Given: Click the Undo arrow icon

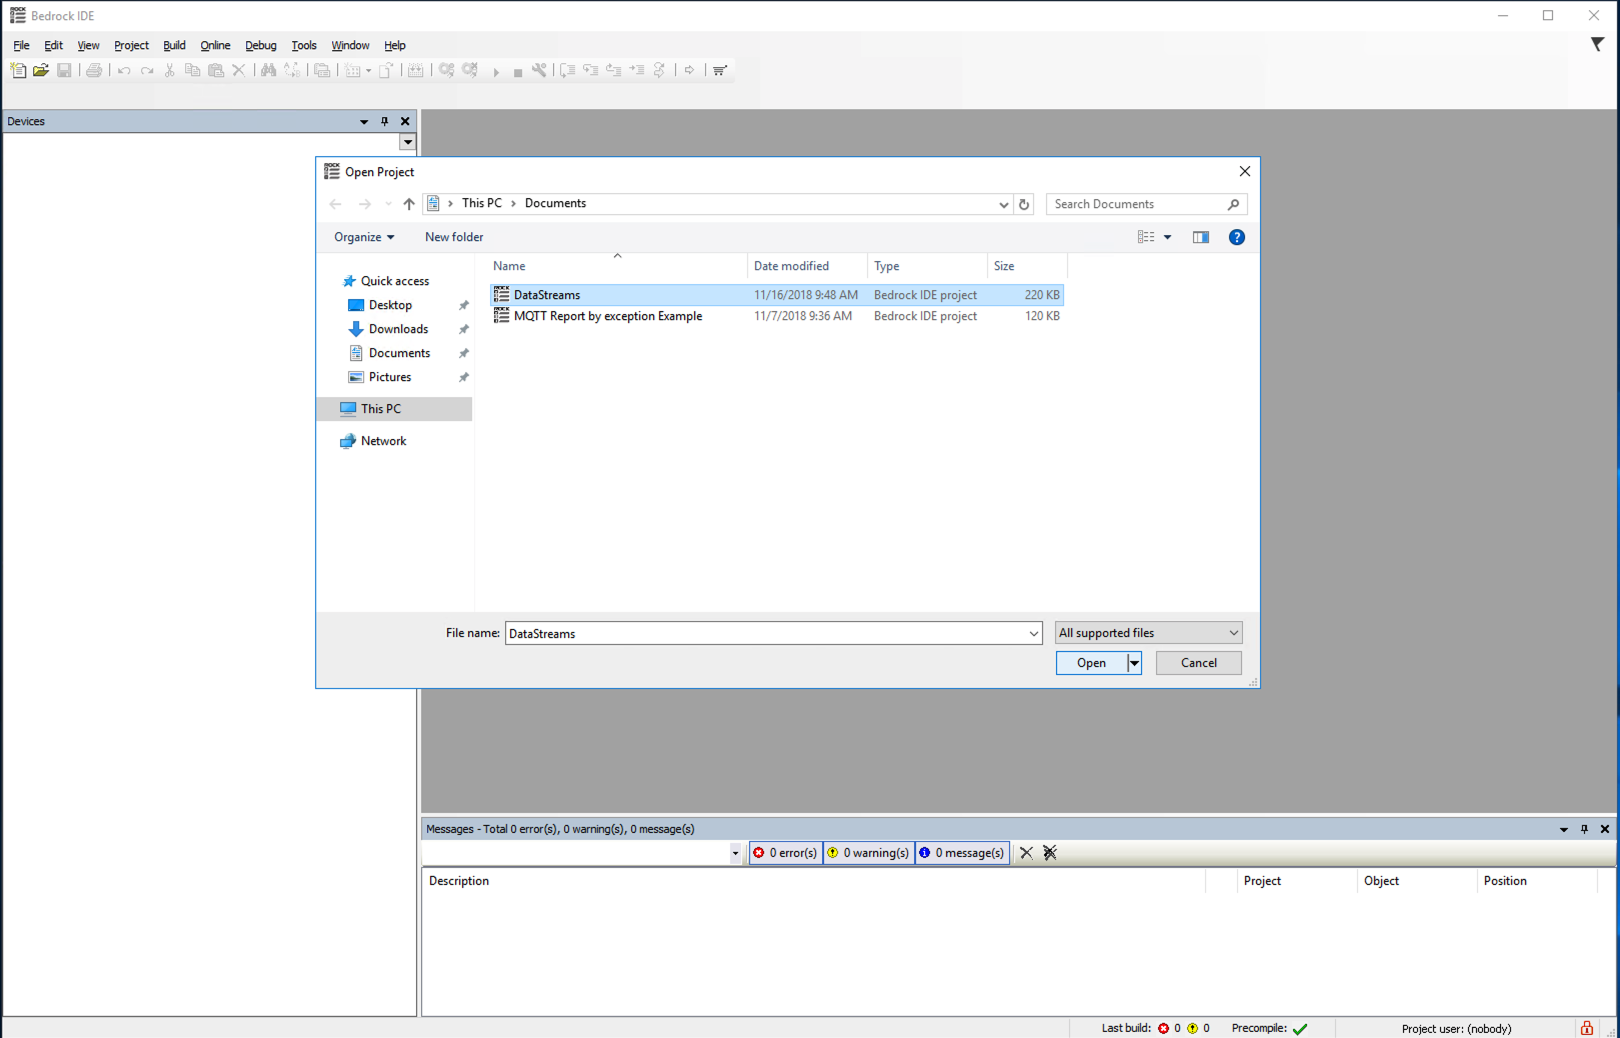Looking at the screenshot, I should pyautogui.click(x=124, y=70).
